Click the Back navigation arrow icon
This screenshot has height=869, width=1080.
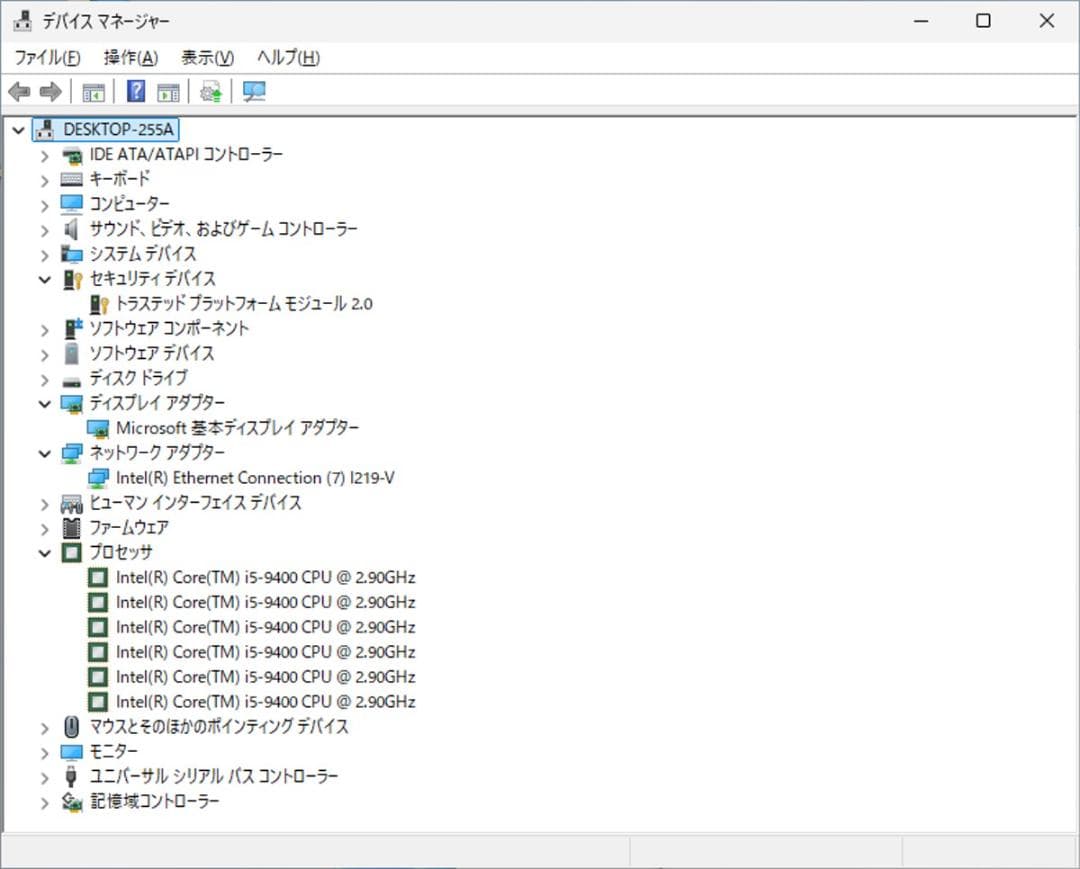pyautogui.click(x=18, y=91)
